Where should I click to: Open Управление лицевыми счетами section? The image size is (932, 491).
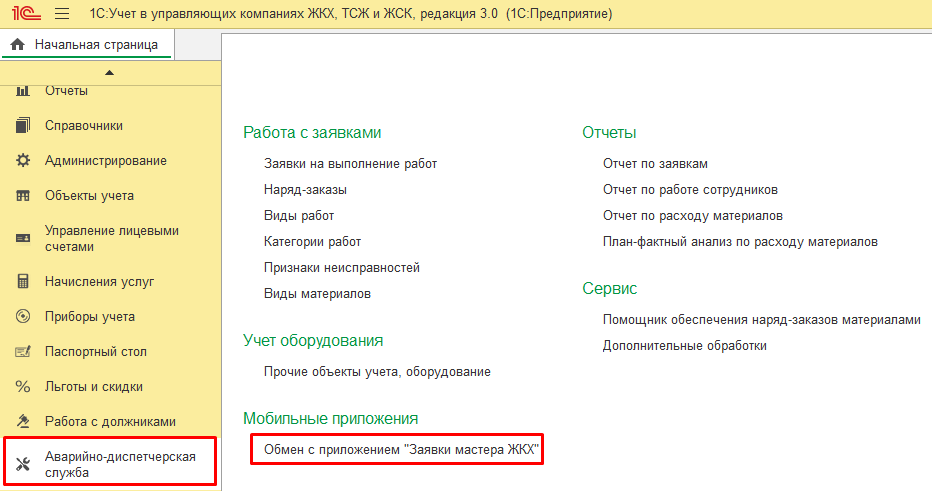point(110,238)
